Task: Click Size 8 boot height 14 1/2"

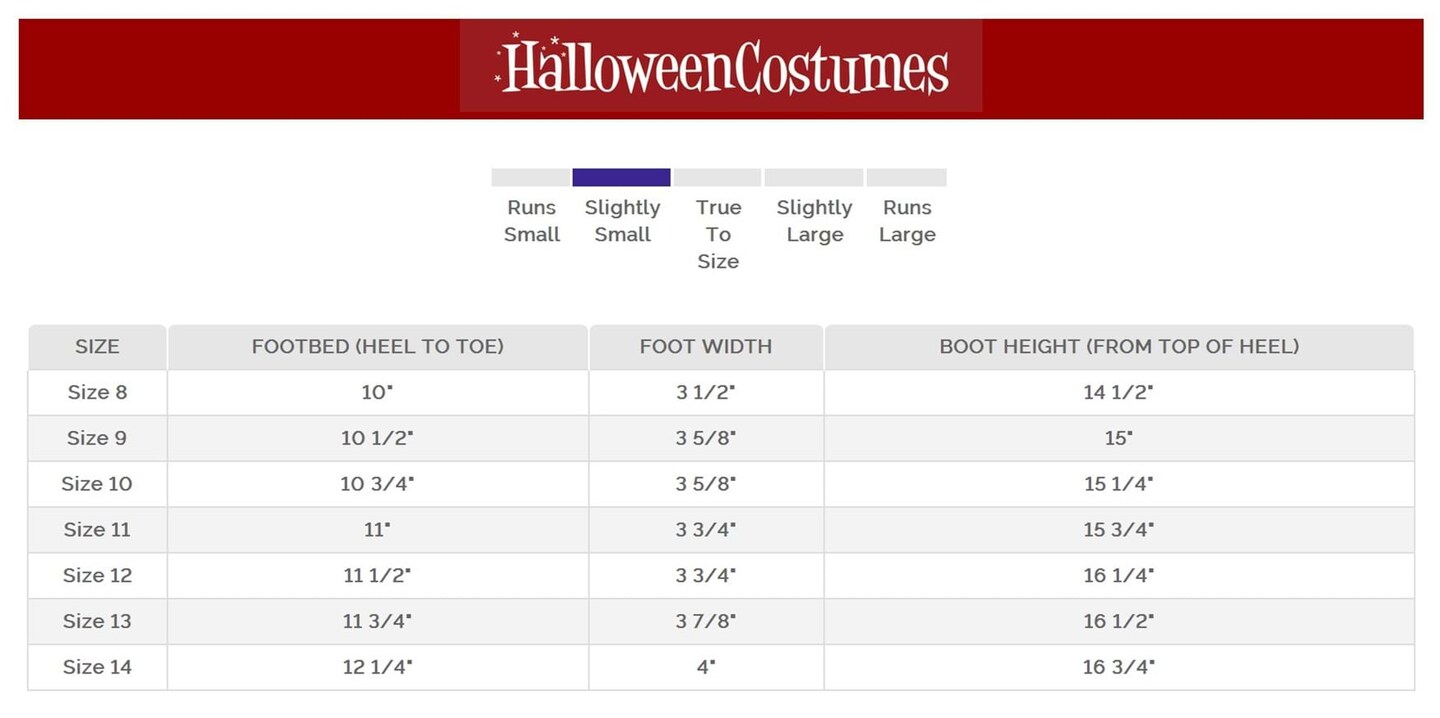Action: click(1118, 392)
